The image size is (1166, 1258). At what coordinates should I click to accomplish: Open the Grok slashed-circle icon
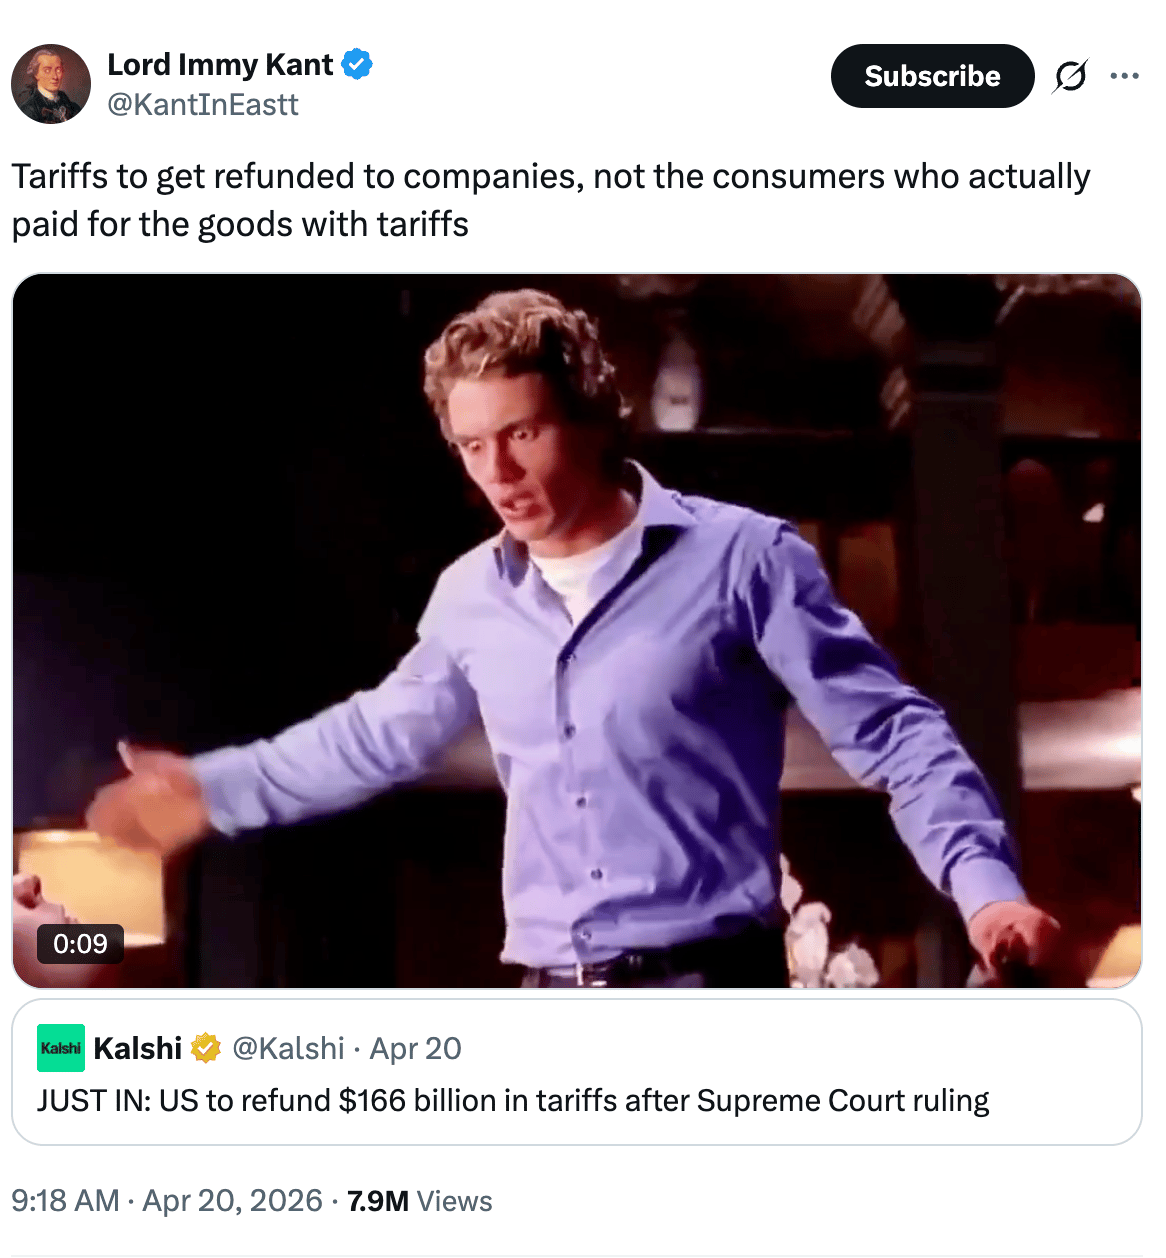pyautogui.click(x=1070, y=76)
